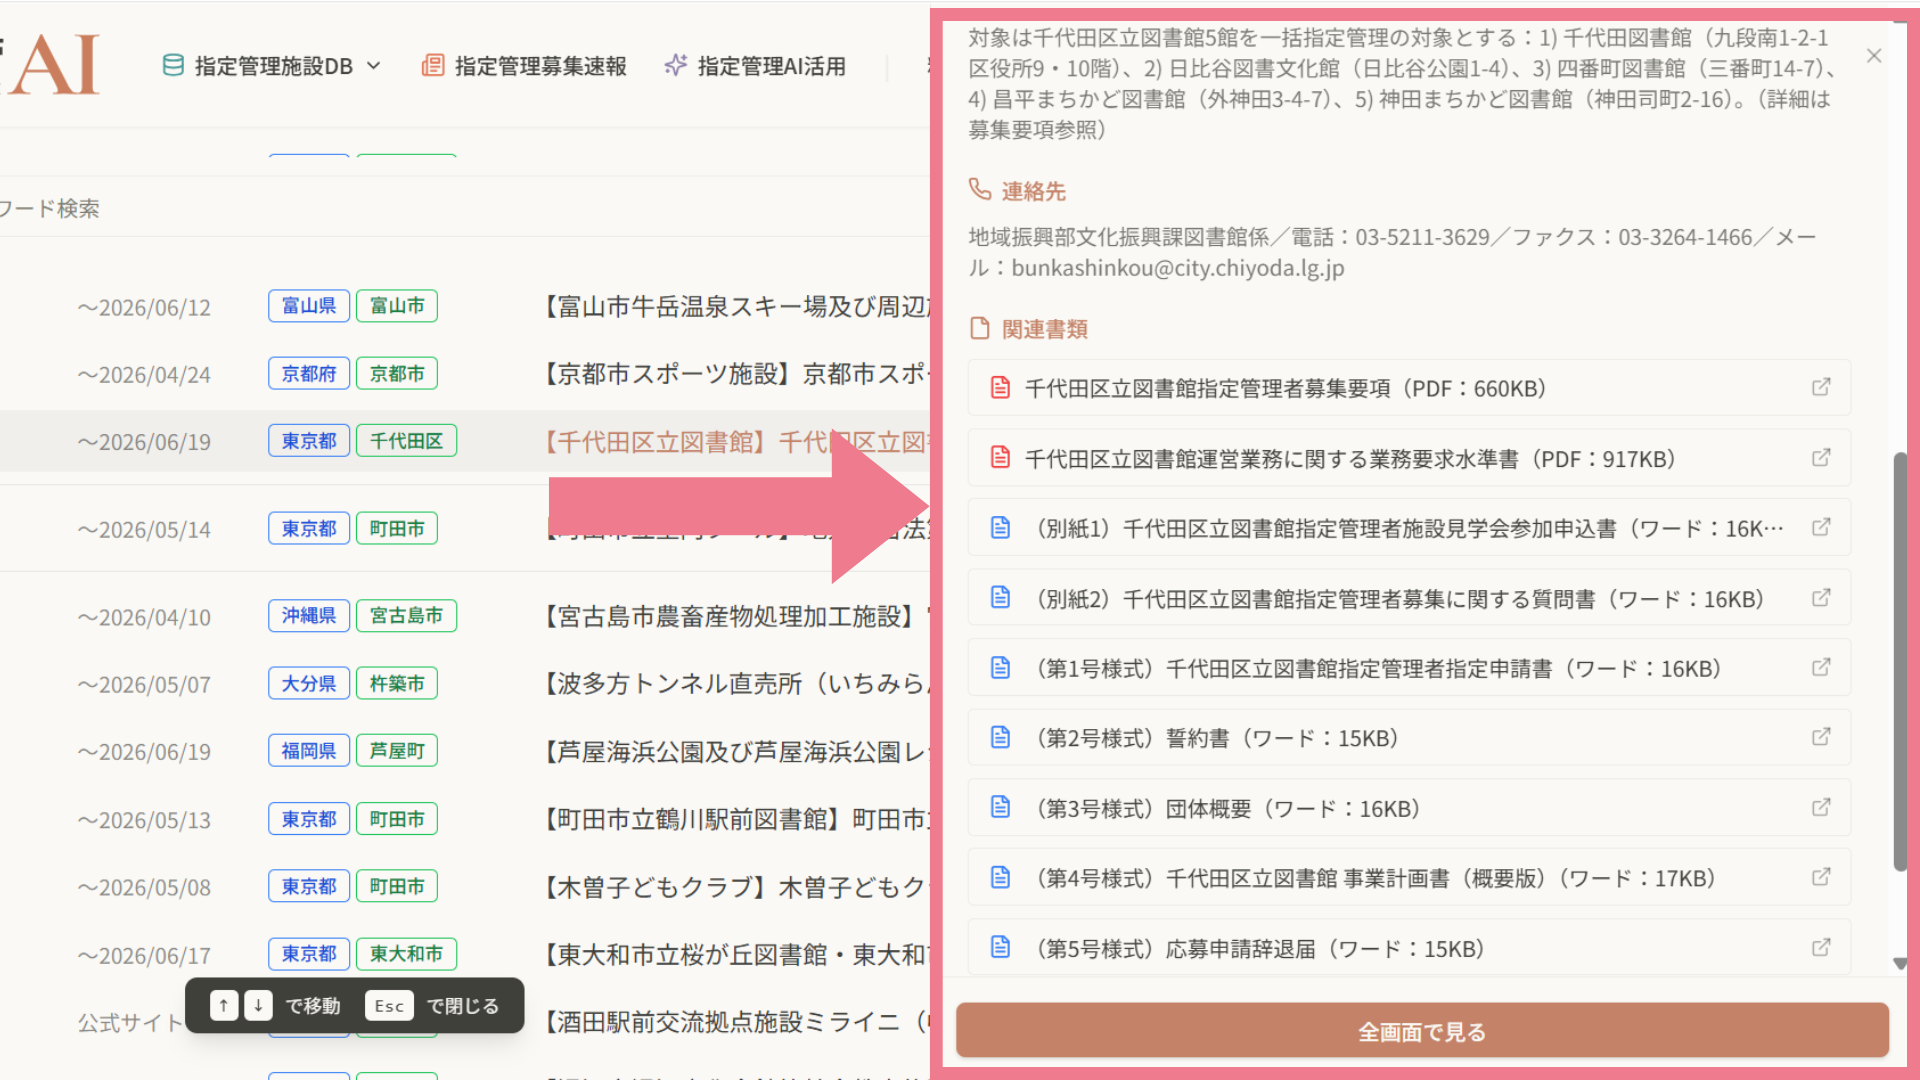Click the database icon beside 指定管理施設DB
This screenshot has height=1080, width=1920.
pos(173,66)
